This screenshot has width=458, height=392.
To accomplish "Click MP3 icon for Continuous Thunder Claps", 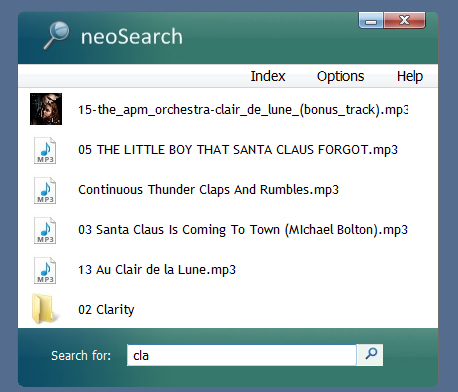I will (45, 190).
